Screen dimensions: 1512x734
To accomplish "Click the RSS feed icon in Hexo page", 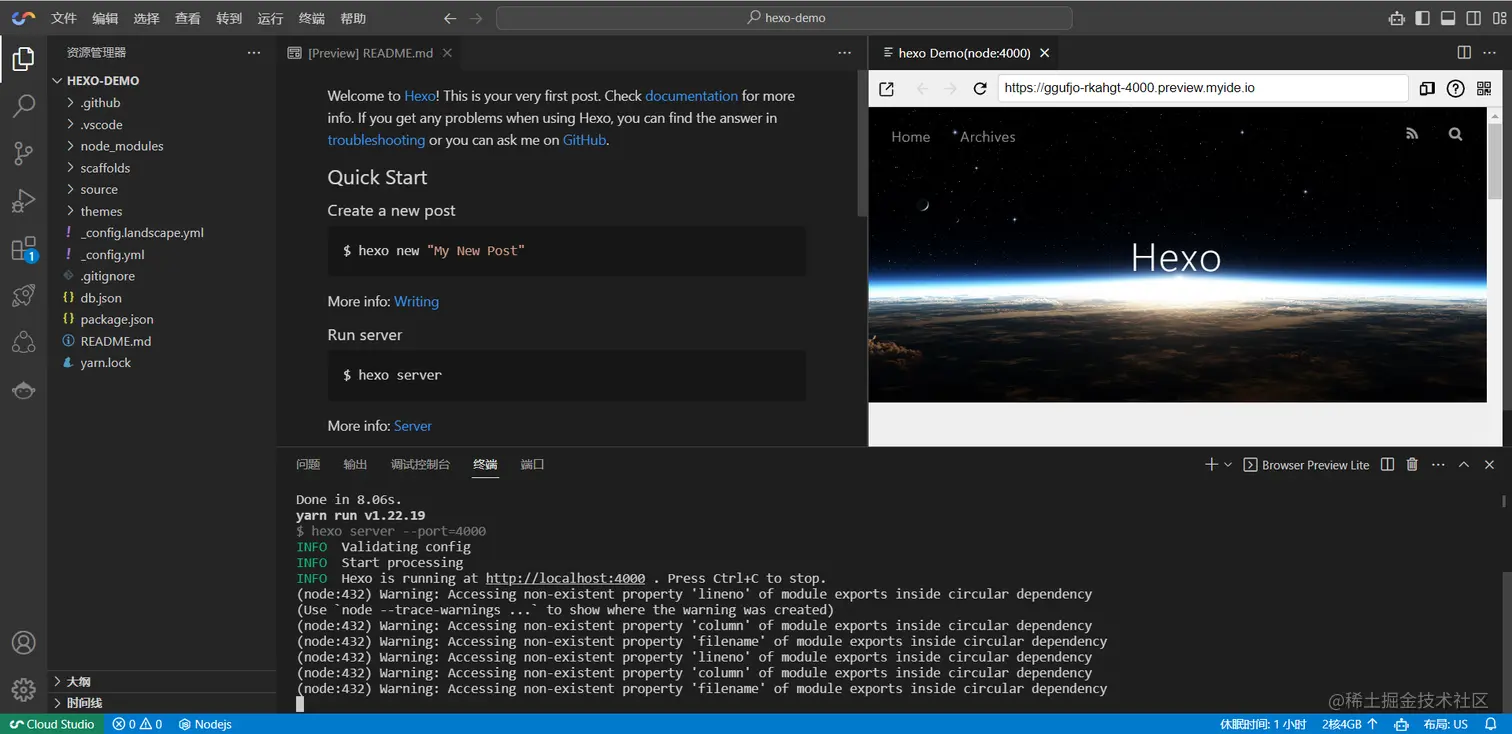I will point(1412,134).
